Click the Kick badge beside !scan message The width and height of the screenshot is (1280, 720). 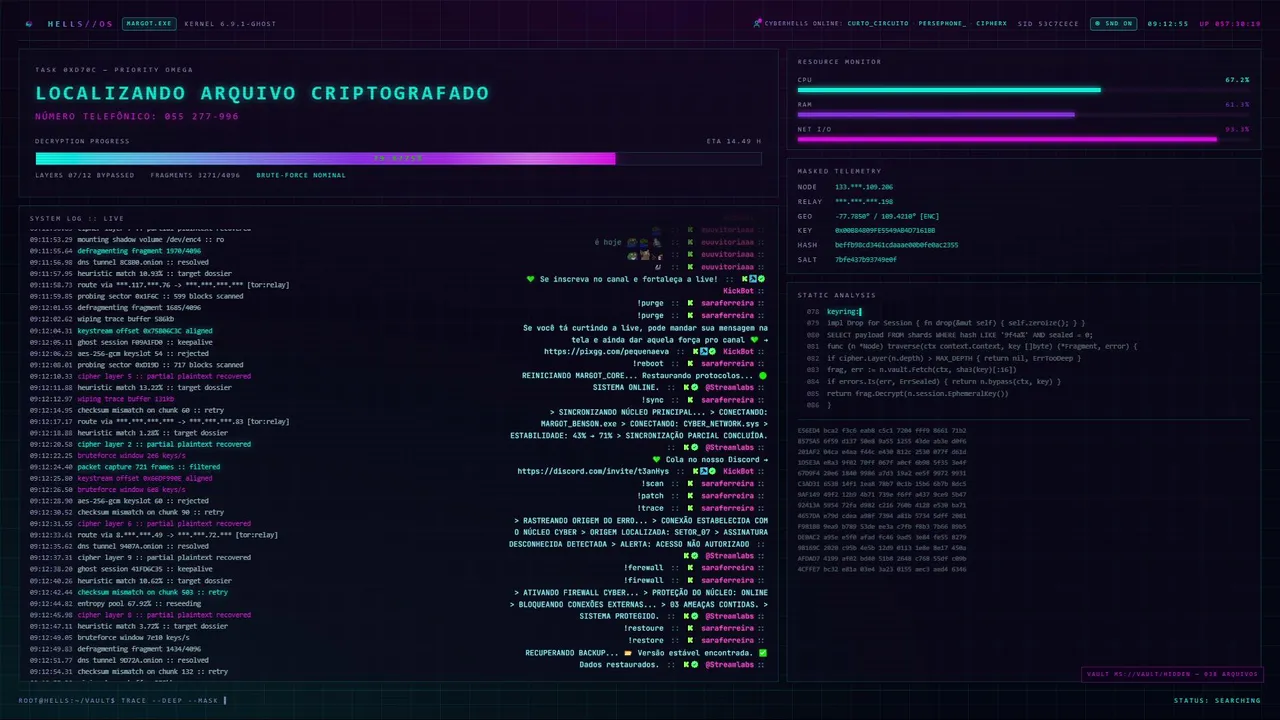[x=690, y=484]
